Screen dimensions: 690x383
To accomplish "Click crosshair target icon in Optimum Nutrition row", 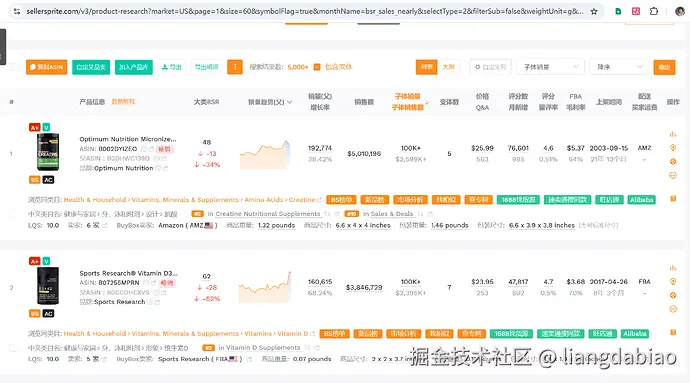I will 673,162.
